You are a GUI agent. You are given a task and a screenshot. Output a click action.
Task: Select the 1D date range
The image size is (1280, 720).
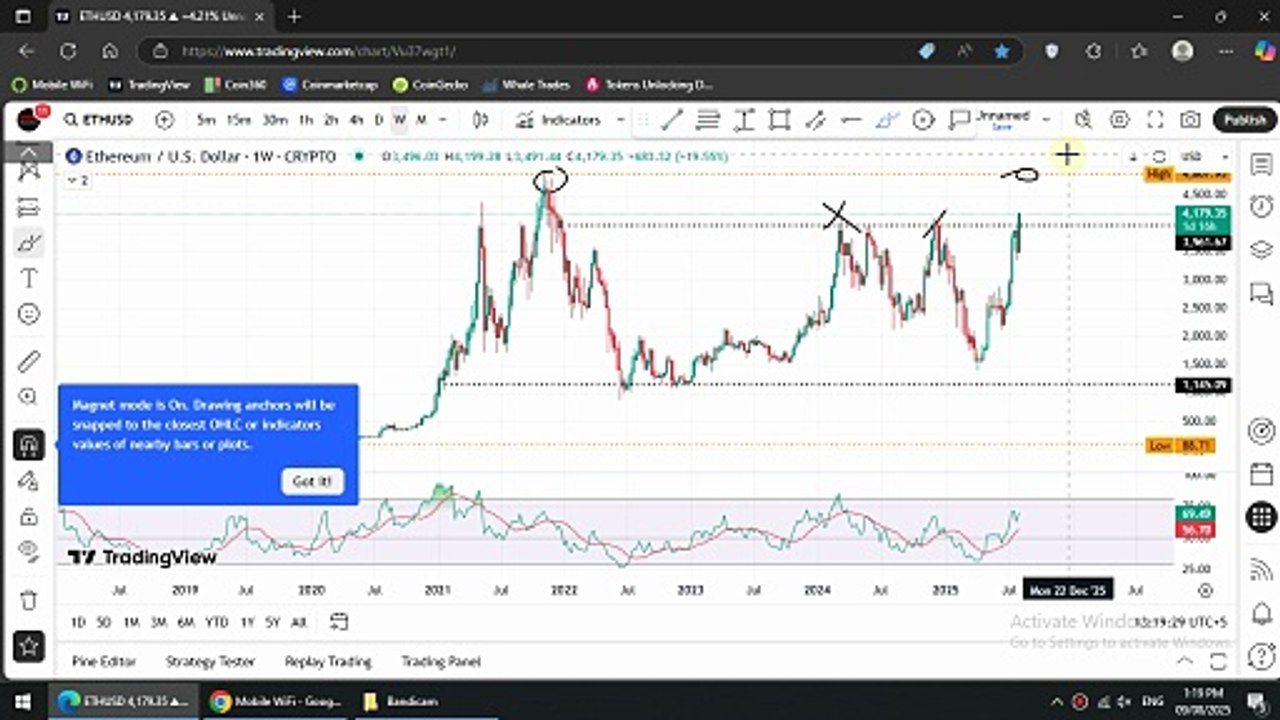point(78,622)
